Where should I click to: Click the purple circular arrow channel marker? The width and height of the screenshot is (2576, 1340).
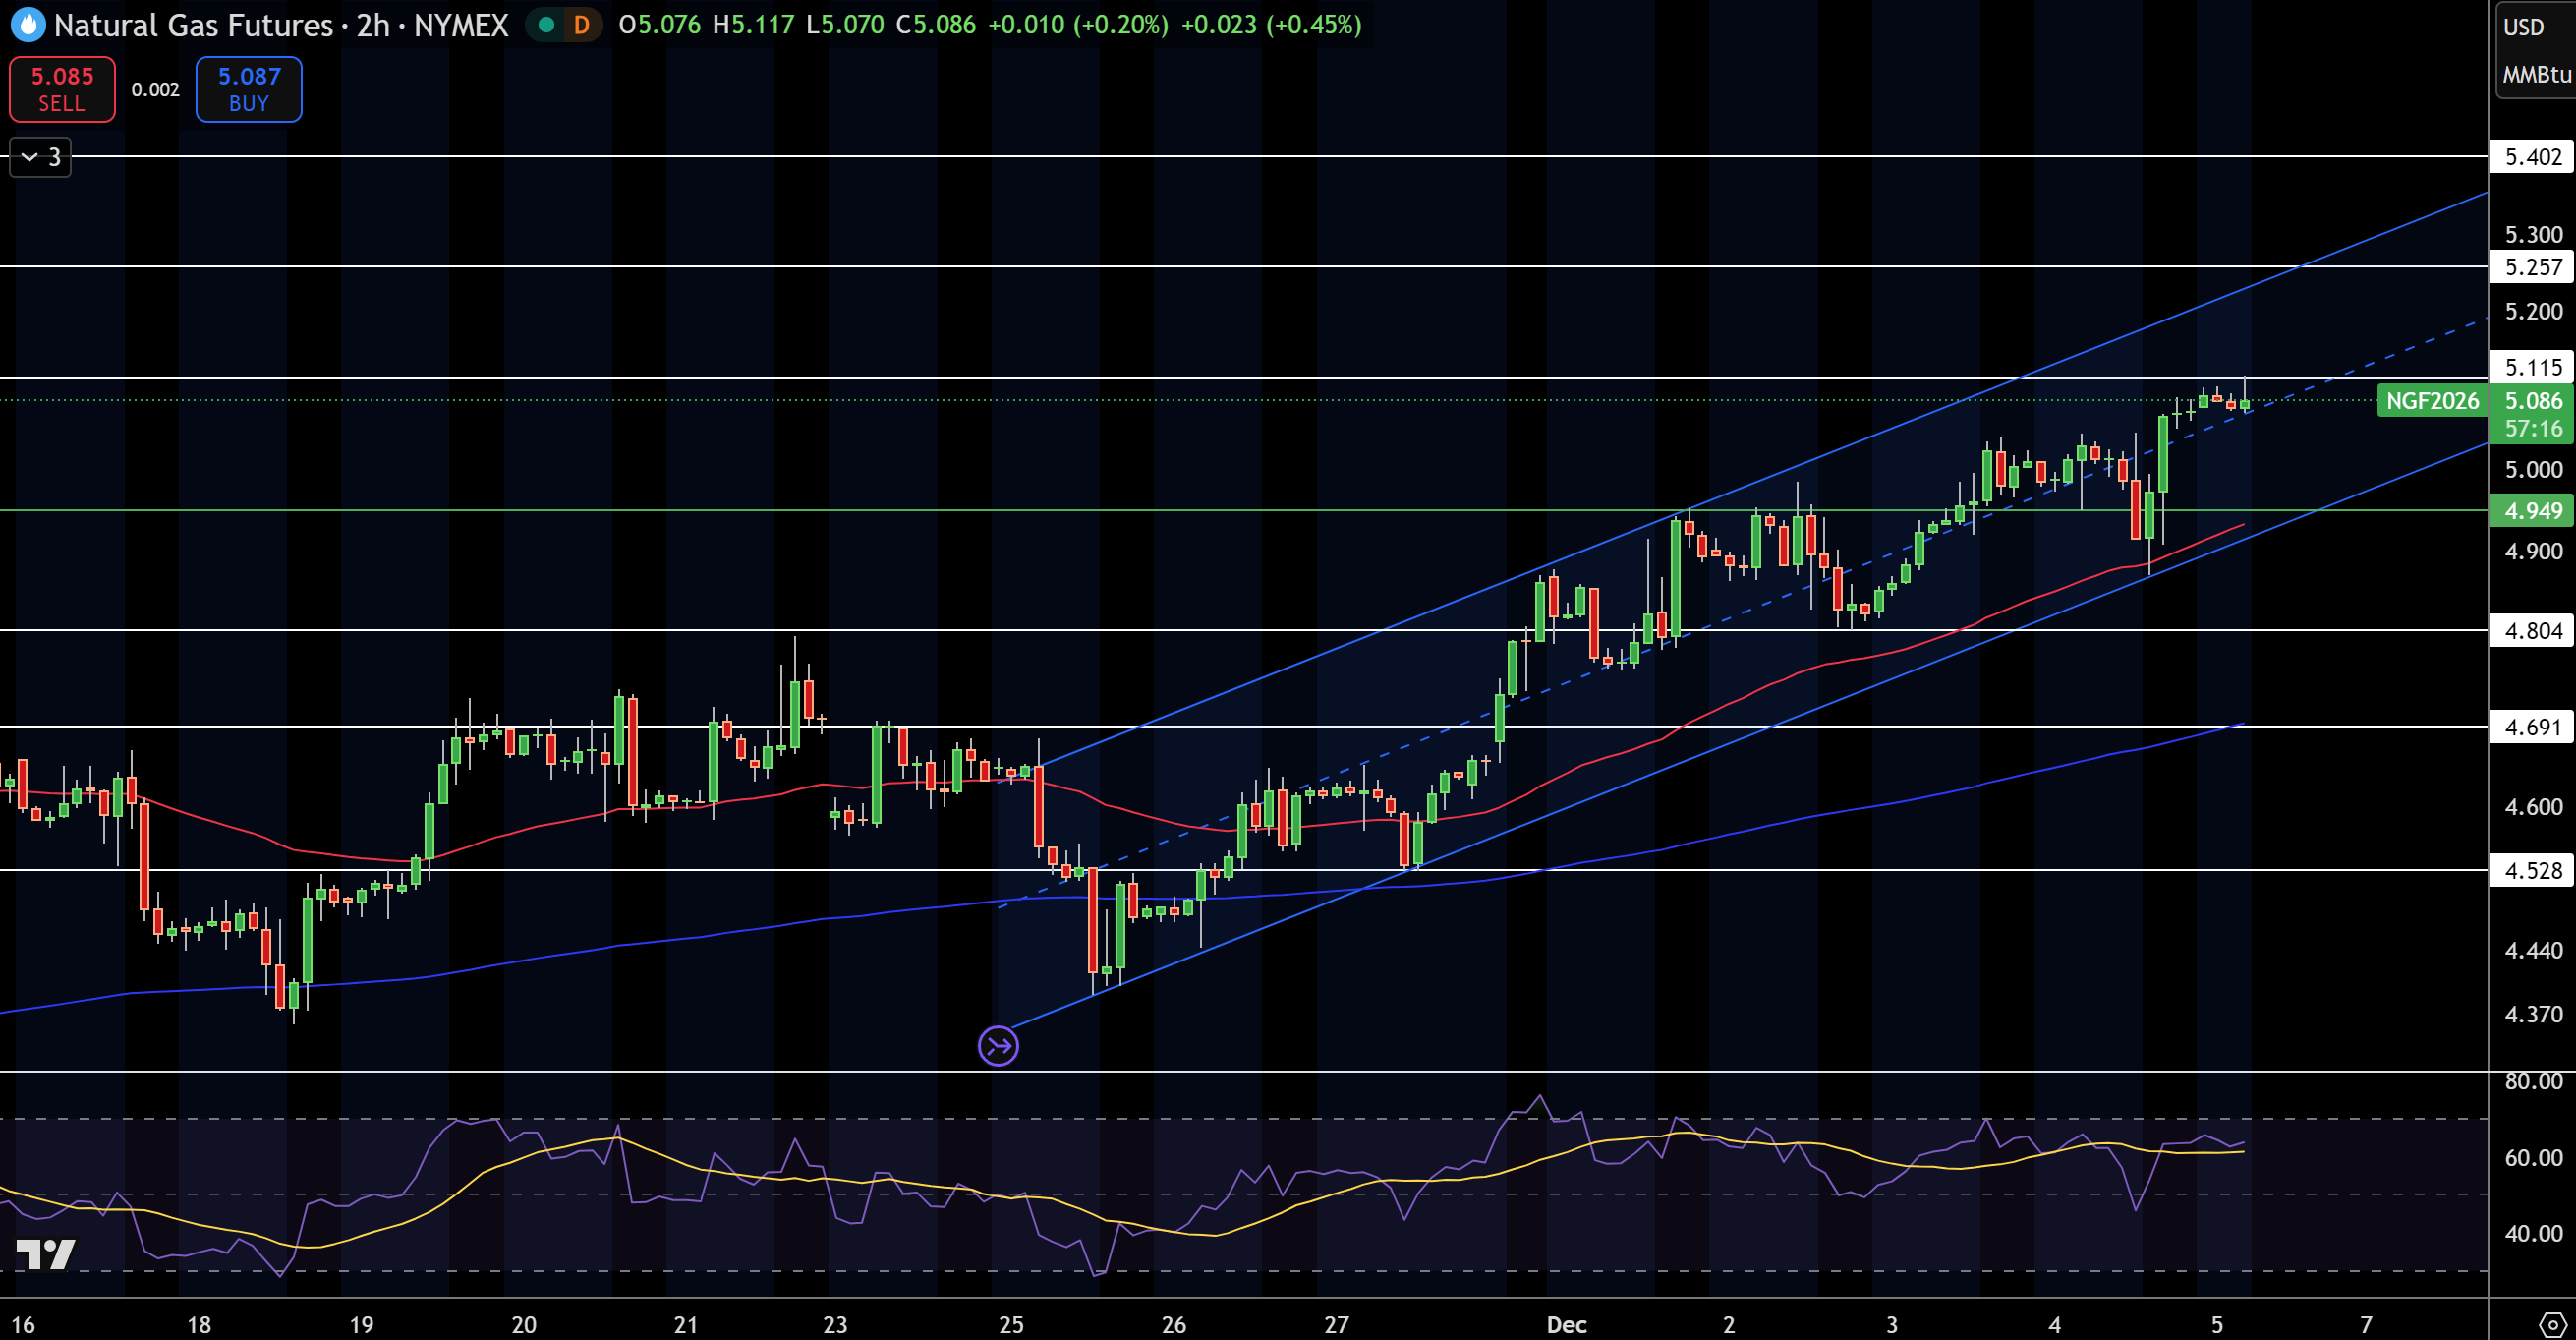997,1046
